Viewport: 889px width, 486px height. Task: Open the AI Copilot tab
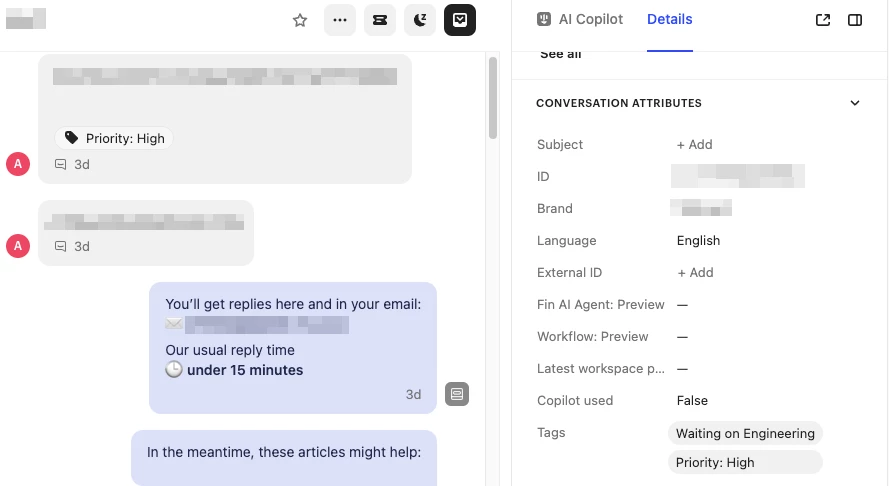(579, 19)
